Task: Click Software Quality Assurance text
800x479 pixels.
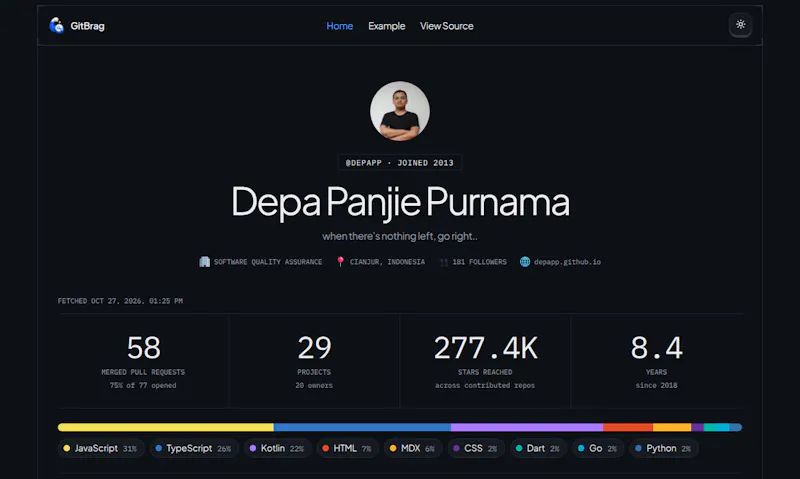Action: [268, 262]
